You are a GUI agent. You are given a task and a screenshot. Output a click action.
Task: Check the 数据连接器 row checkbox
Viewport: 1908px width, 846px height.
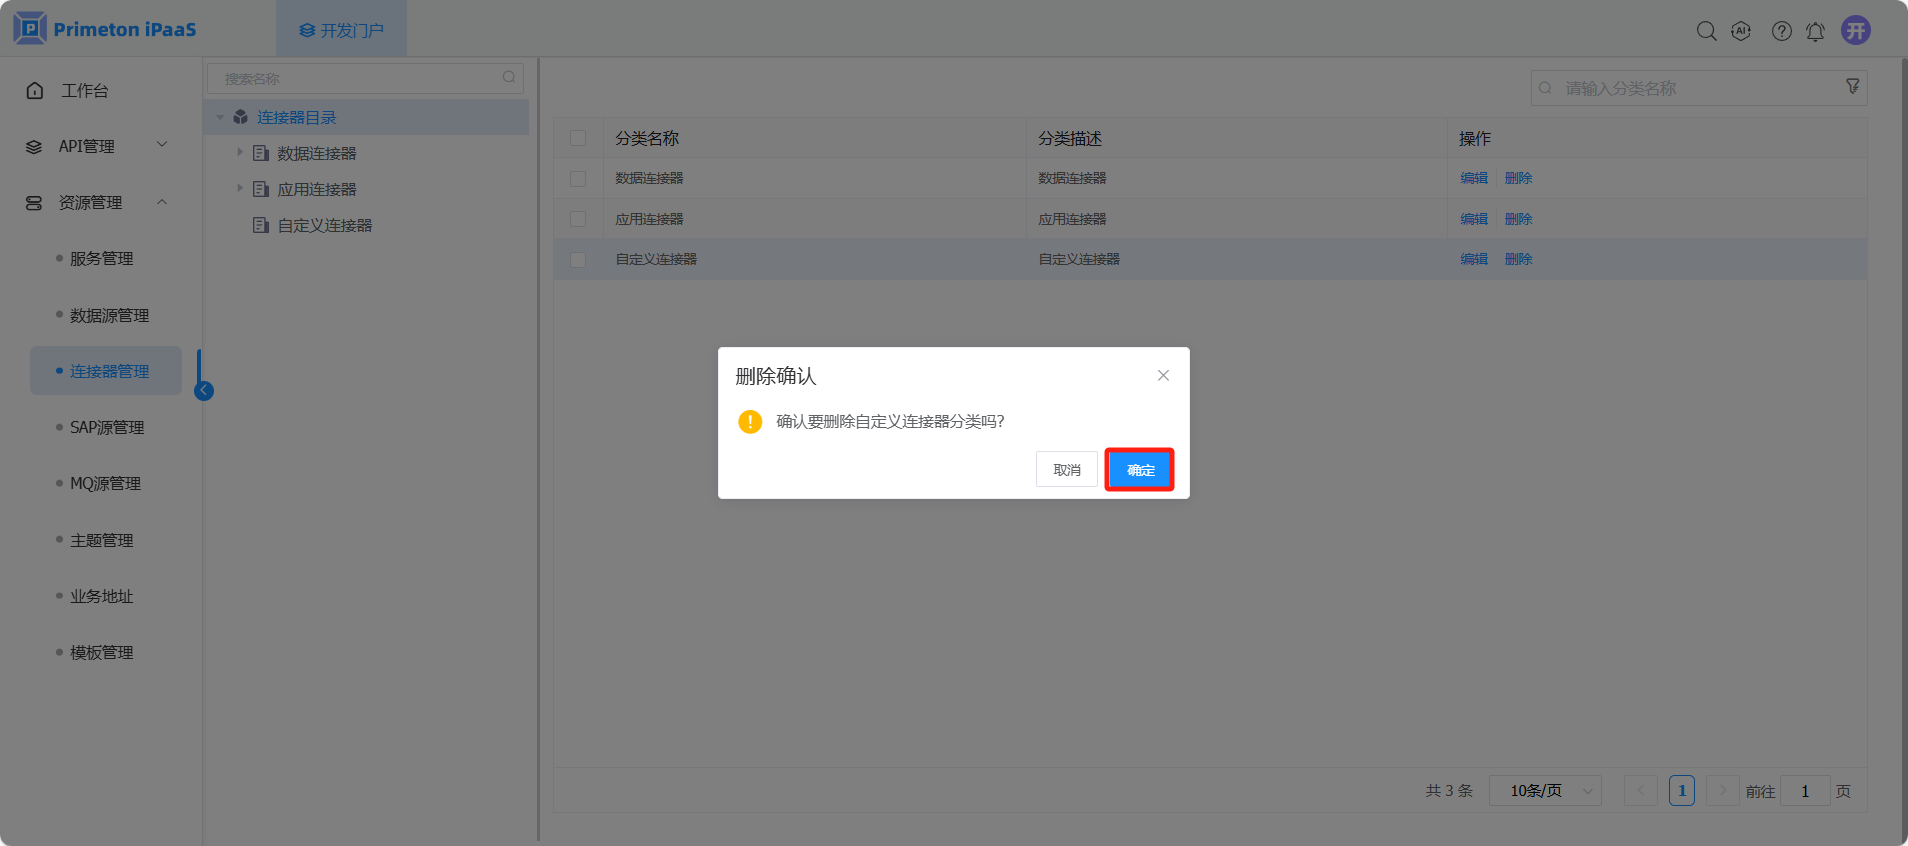point(578,178)
